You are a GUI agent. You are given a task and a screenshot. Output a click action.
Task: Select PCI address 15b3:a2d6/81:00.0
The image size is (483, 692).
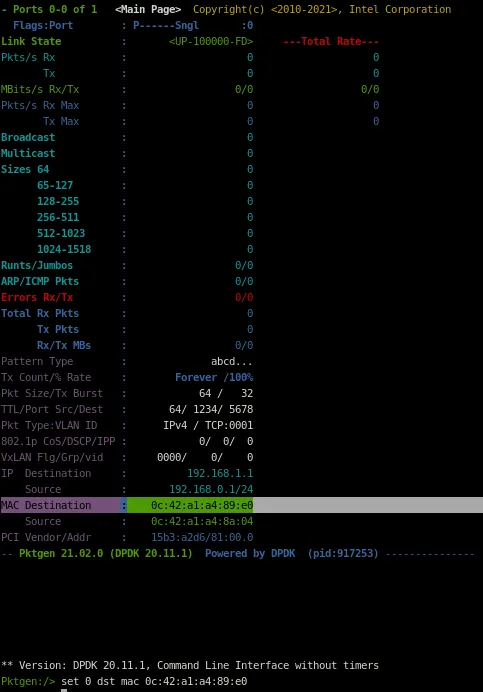coord(202,537)
